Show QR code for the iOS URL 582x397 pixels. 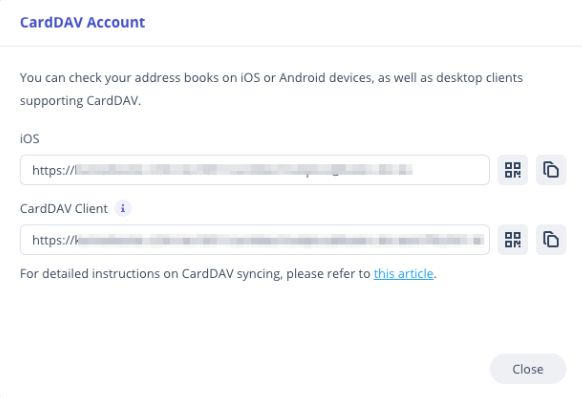tap(513, 170)
